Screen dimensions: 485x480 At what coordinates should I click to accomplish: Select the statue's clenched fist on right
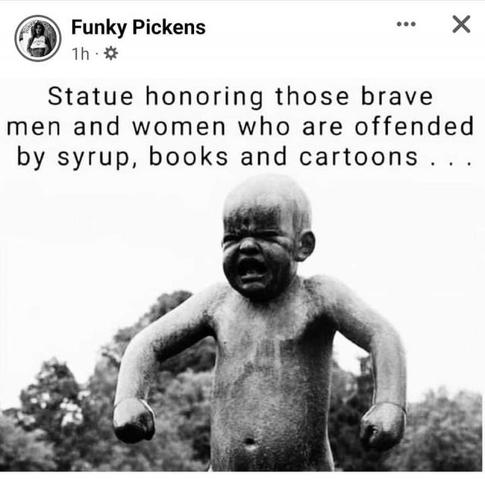pyautogui.click(x=382, y=426)
